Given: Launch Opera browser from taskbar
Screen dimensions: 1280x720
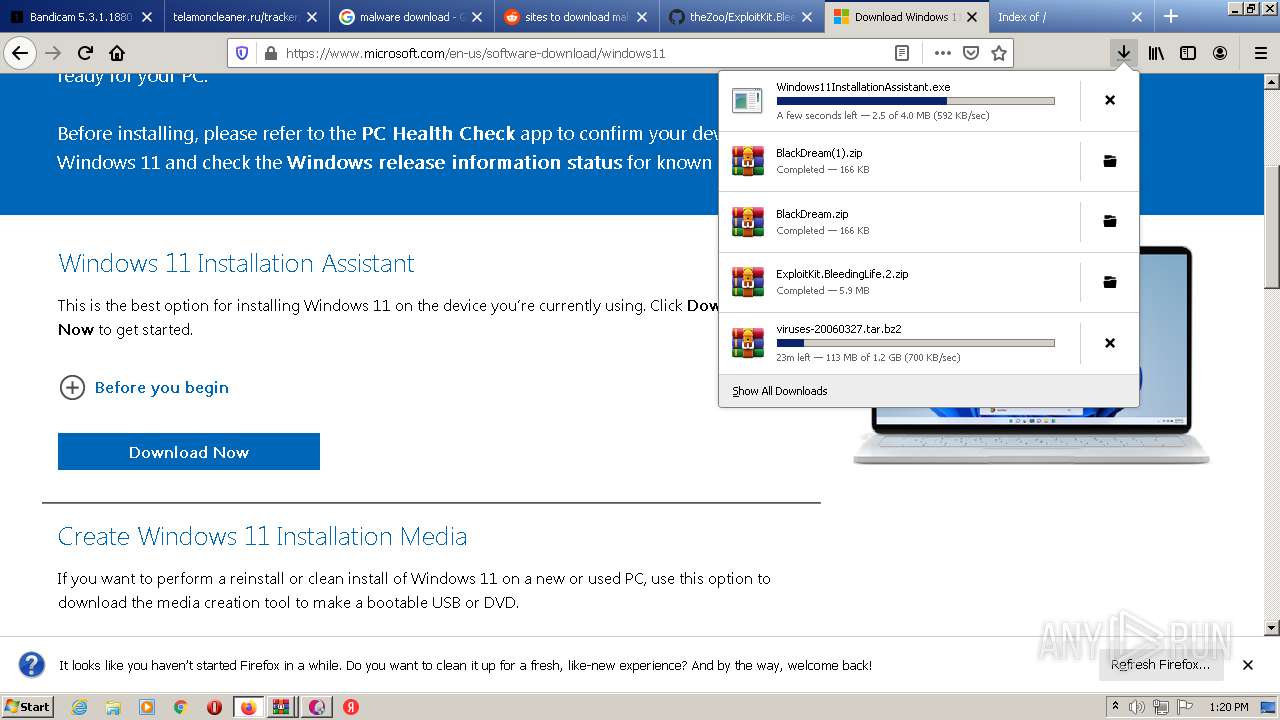Looking at the screenshot, I should point(215,707).
